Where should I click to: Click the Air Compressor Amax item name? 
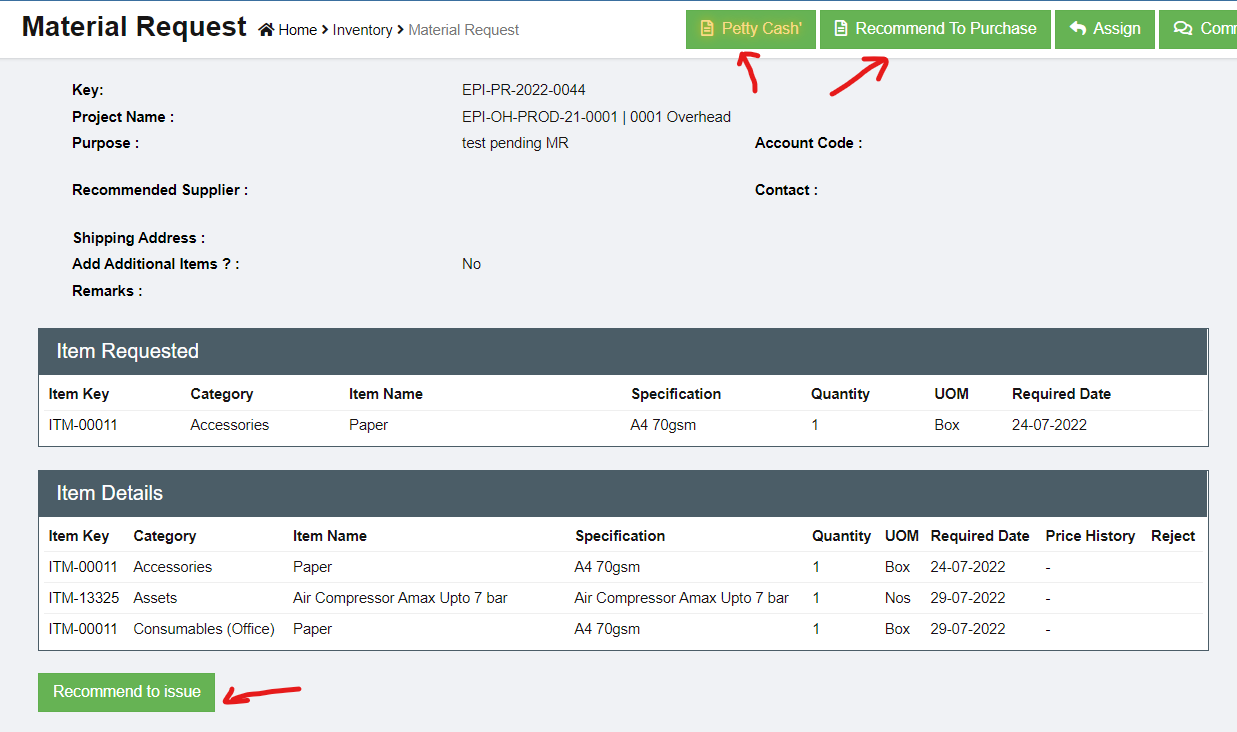[x=400, y=598]
